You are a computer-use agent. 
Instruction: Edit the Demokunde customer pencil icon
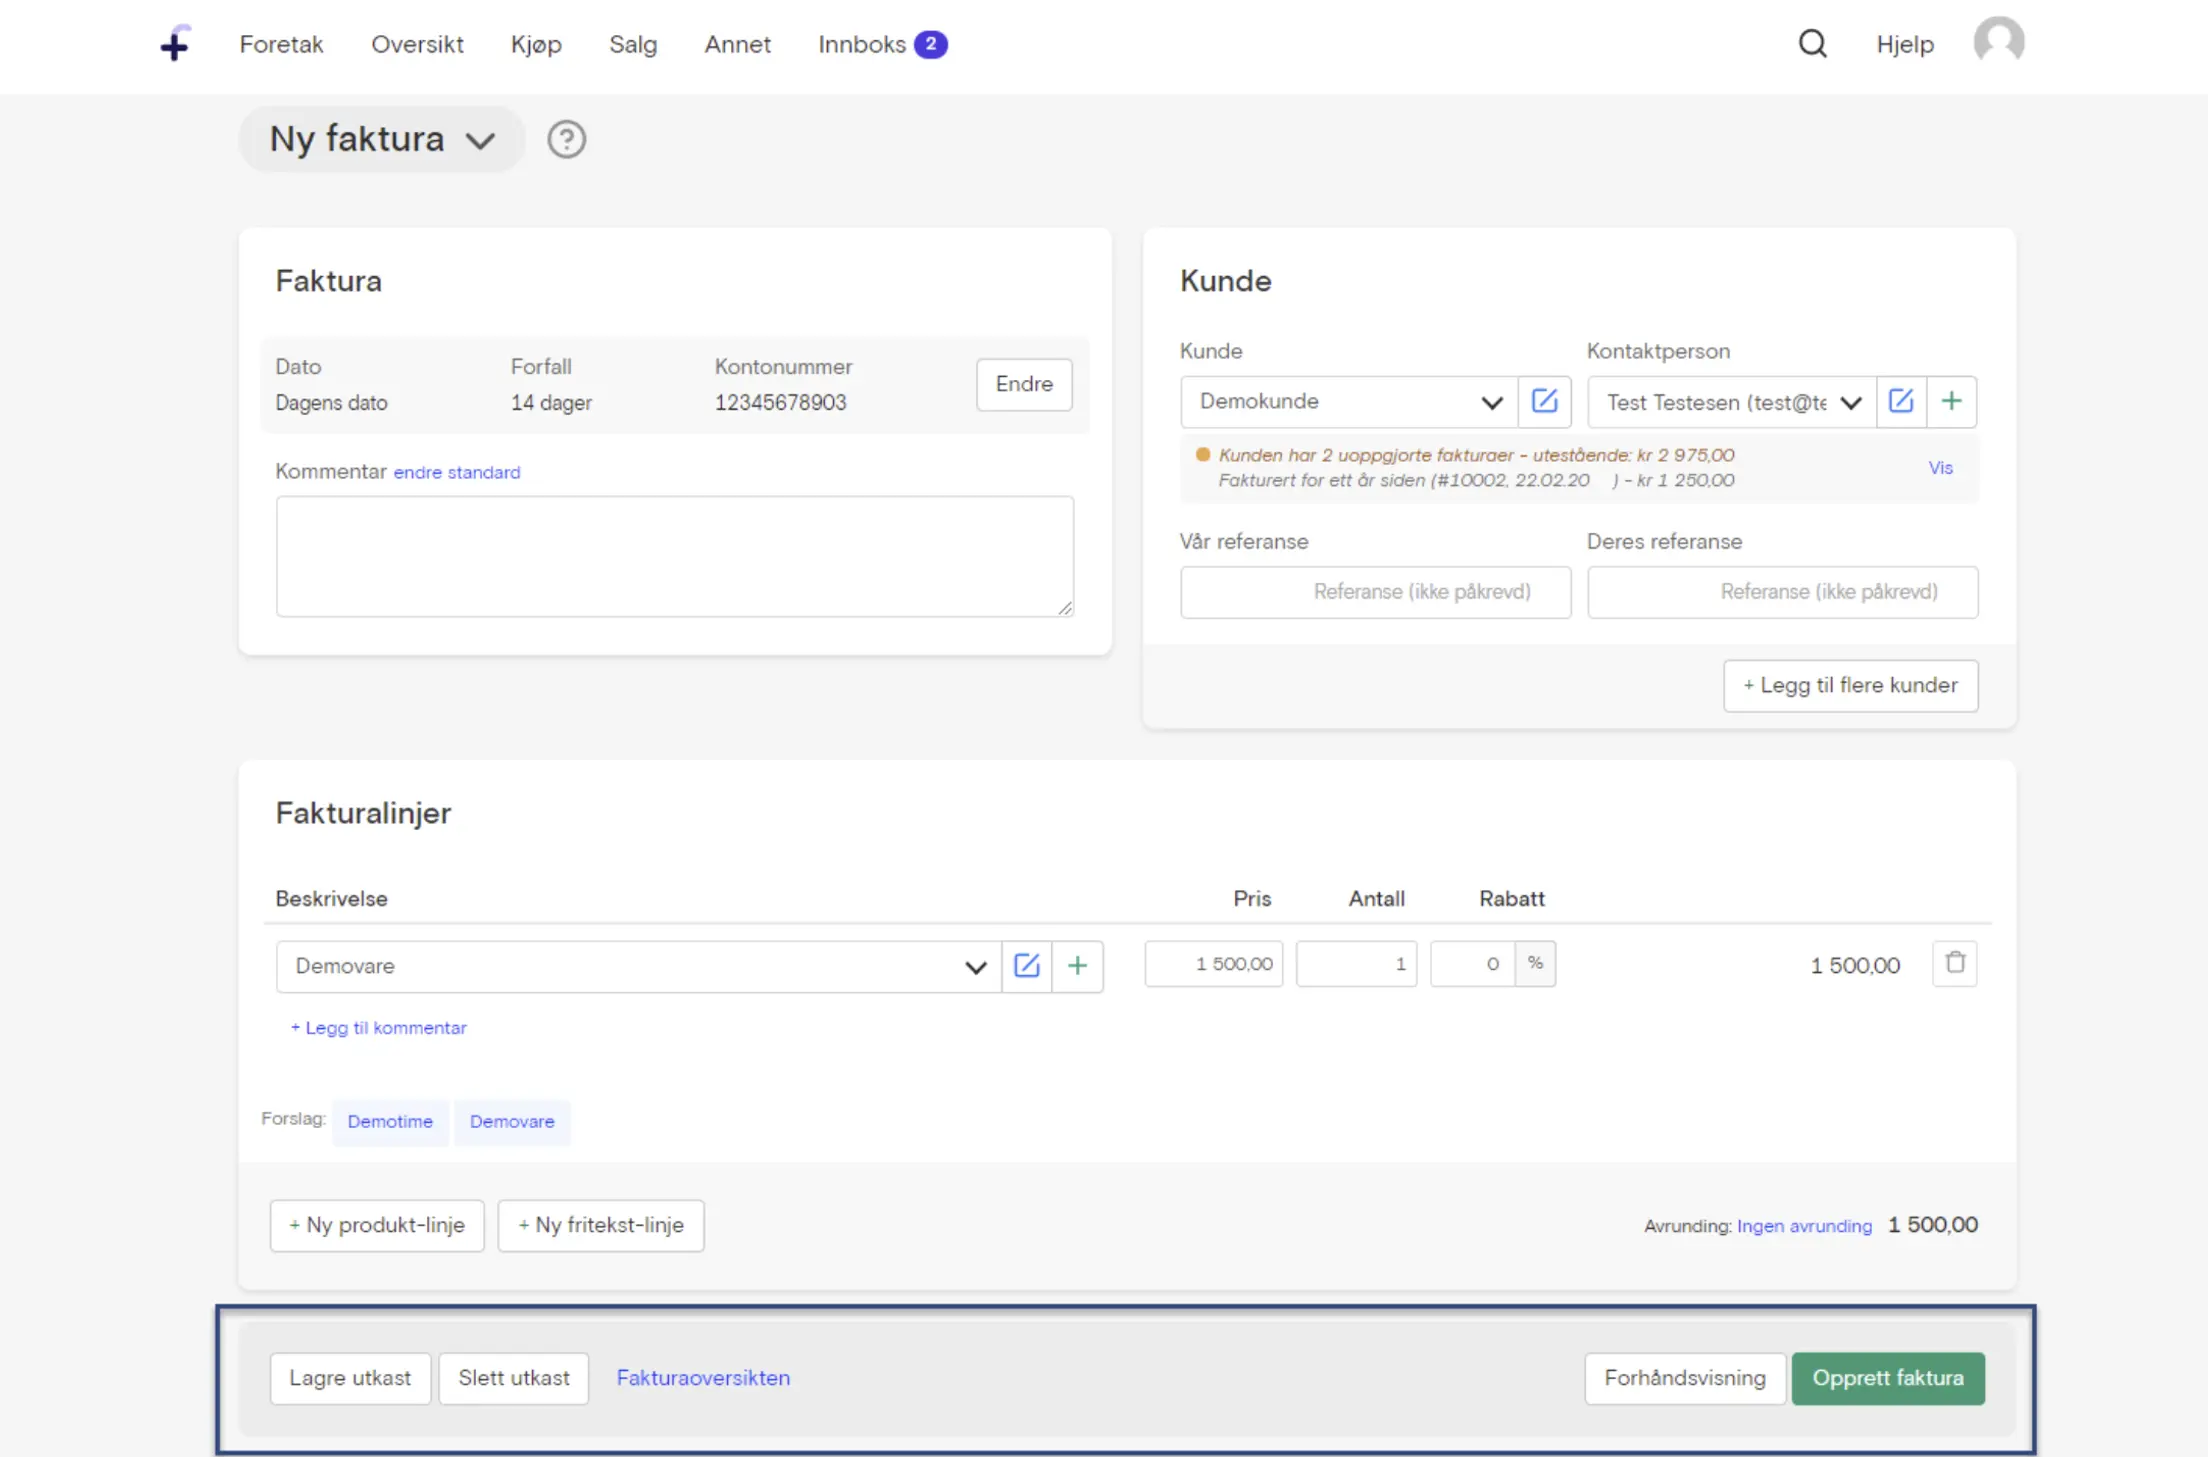pos(1544,402)
